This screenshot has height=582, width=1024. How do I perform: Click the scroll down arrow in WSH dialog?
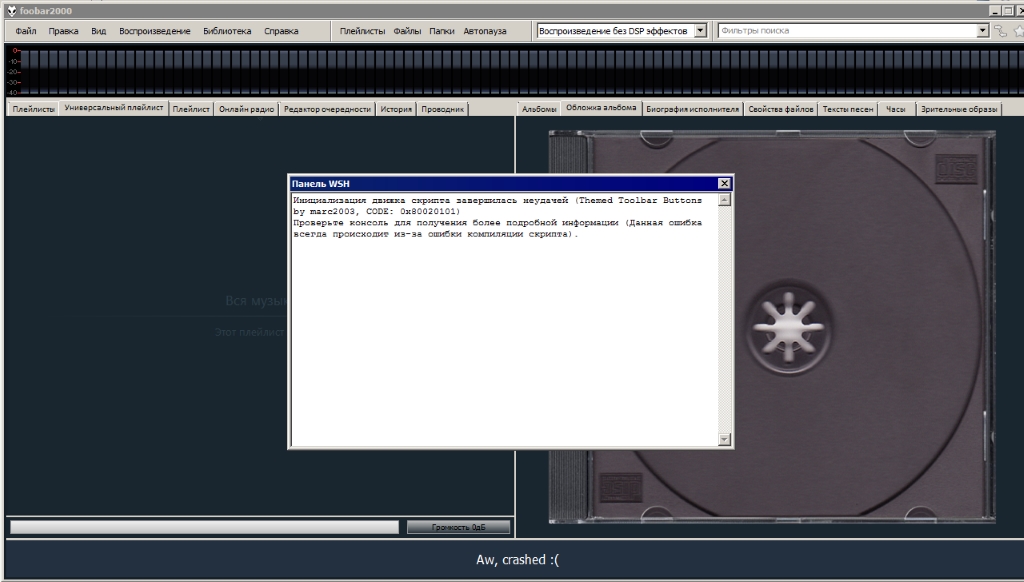[724, 439]
